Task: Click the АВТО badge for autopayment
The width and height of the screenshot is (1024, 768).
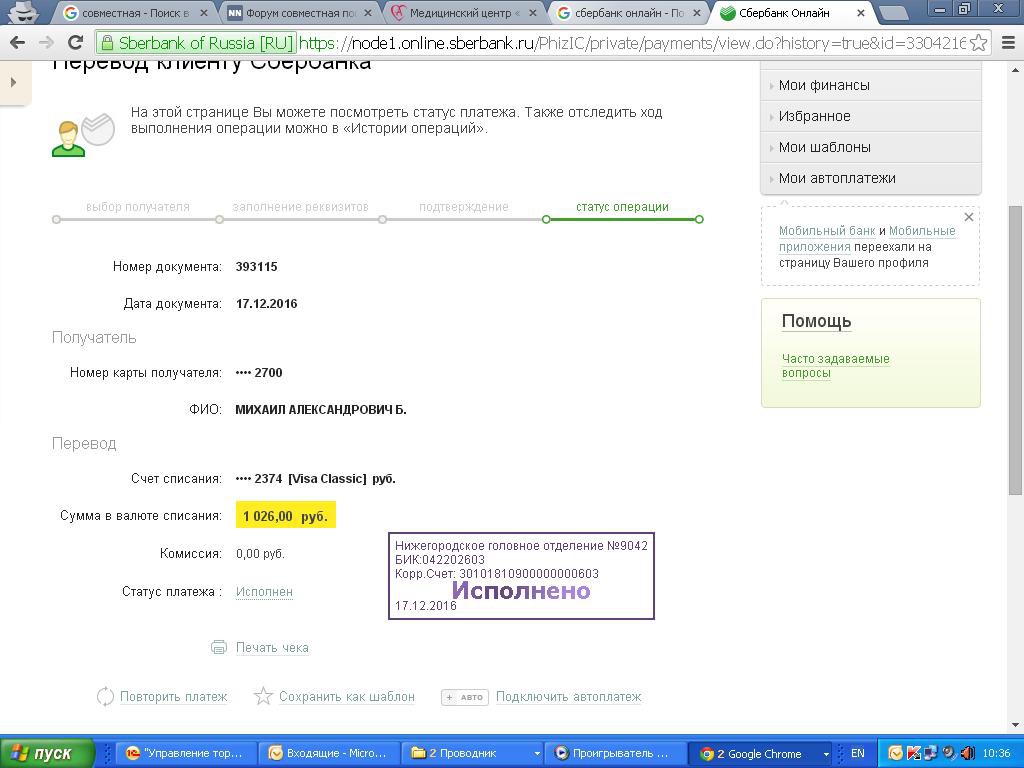Action: pos(464,697)
